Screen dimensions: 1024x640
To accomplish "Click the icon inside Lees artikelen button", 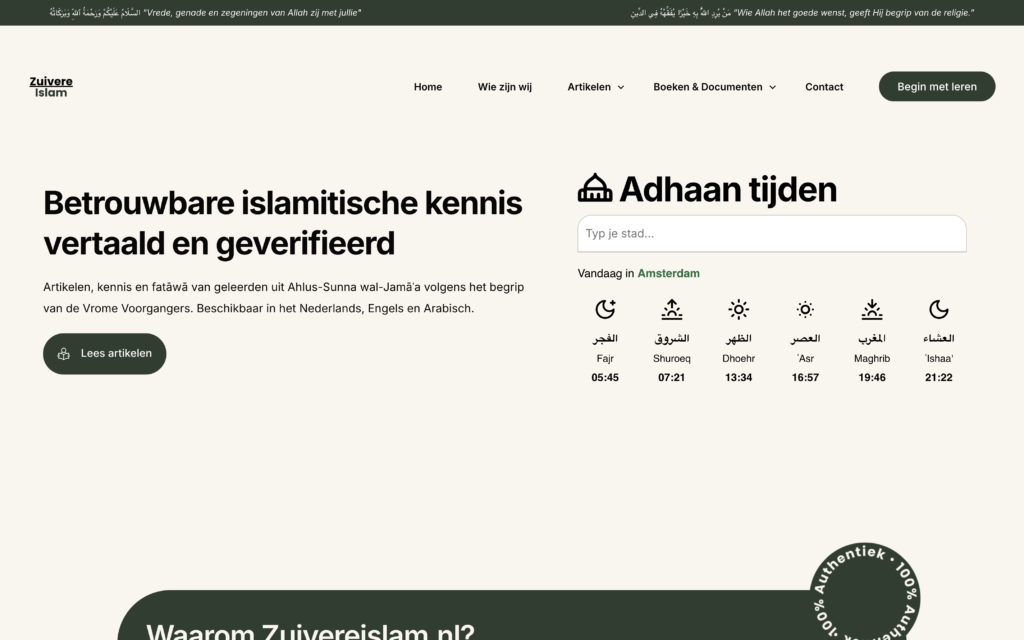I will 63,354.
